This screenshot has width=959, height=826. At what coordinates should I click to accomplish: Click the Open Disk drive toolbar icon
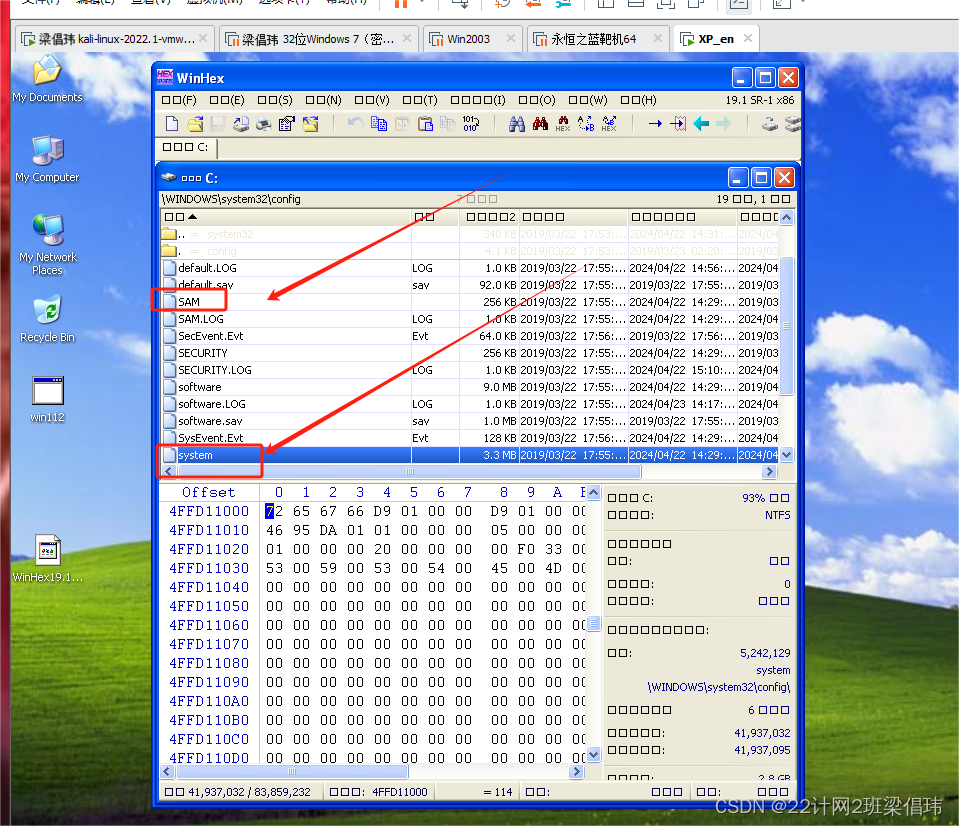point(770,124)
